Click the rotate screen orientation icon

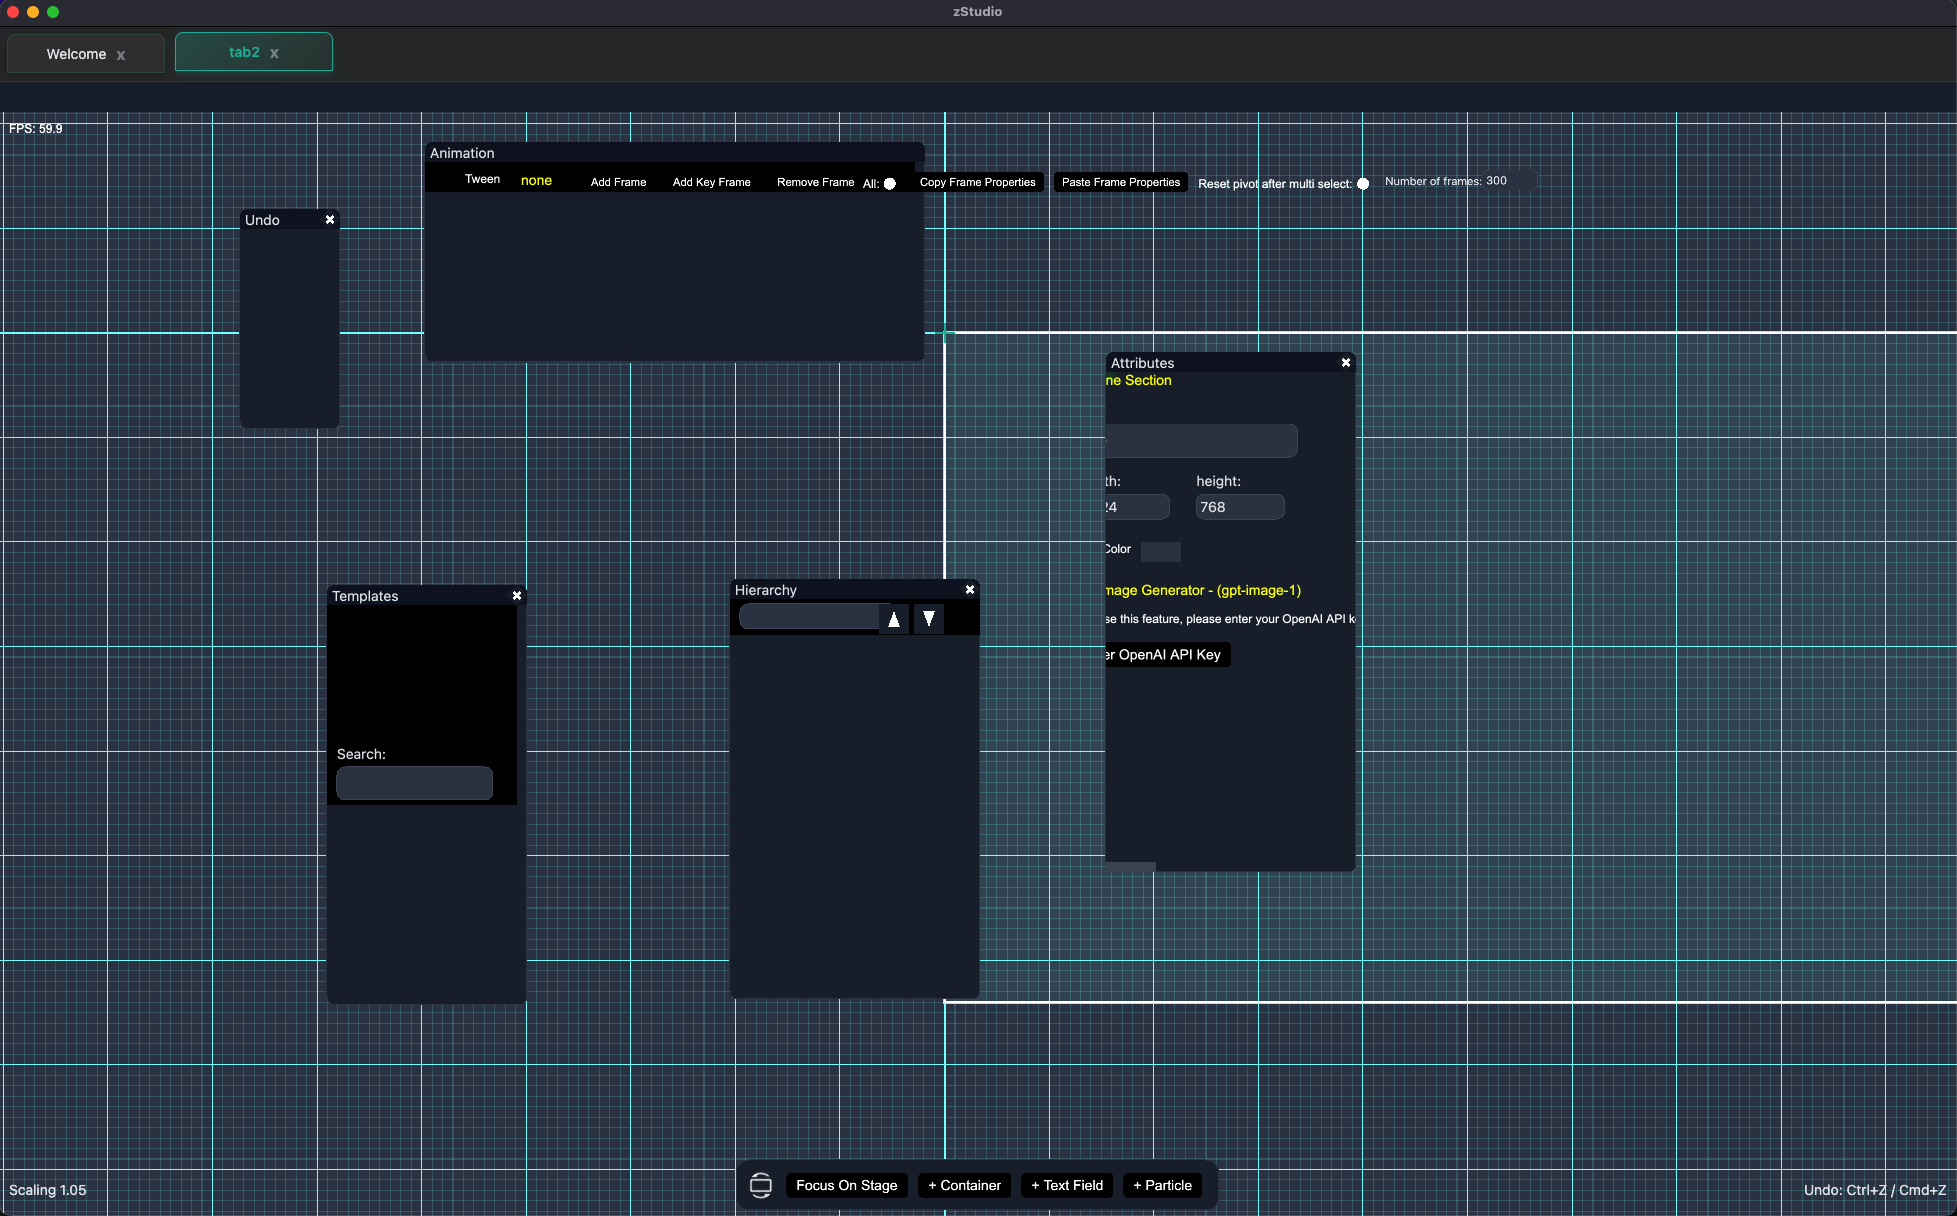pos(760,1185)
